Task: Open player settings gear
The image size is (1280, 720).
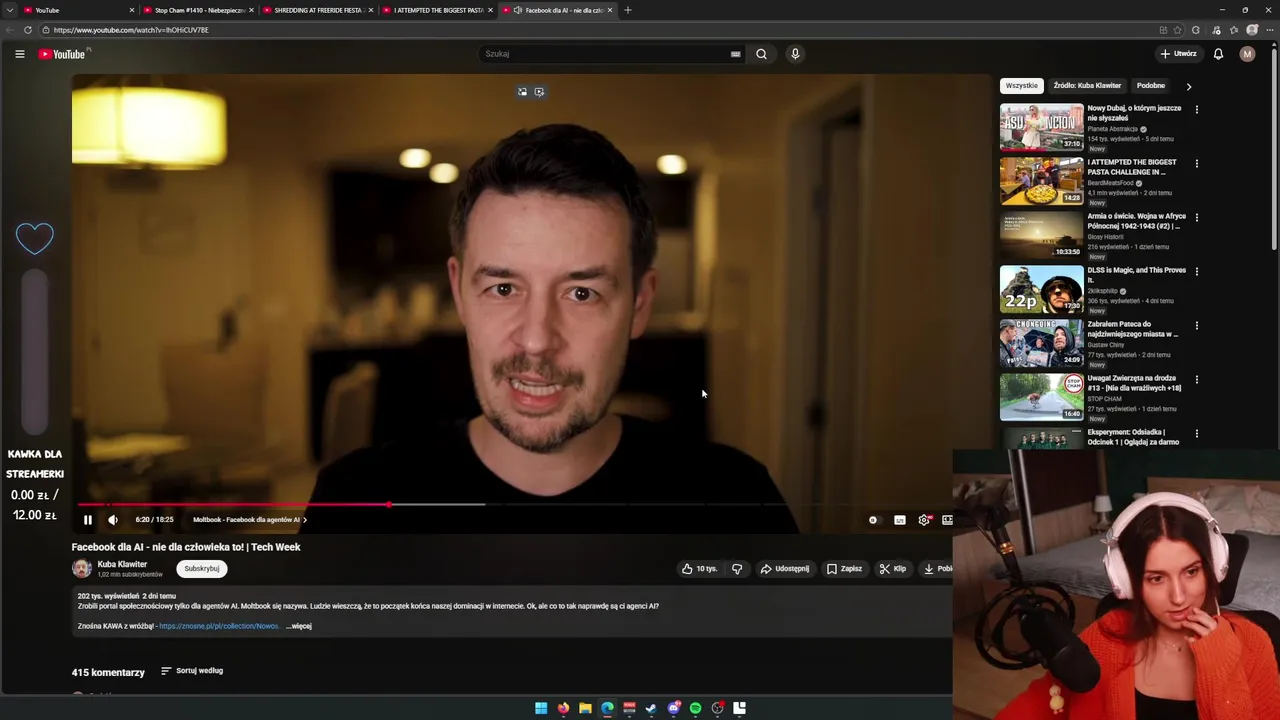Action: coord(924,520)
